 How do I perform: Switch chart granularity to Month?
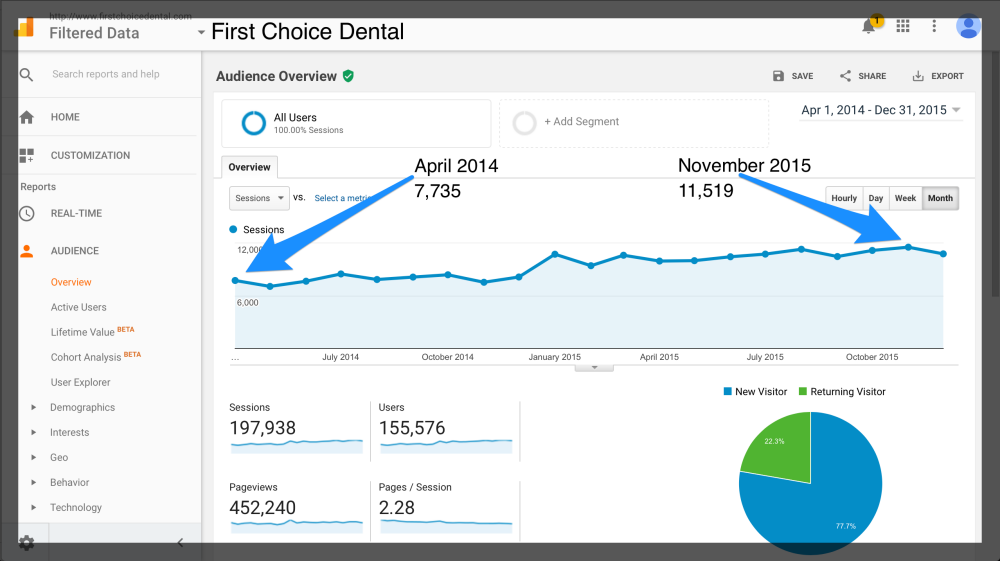tap(940, 198)
